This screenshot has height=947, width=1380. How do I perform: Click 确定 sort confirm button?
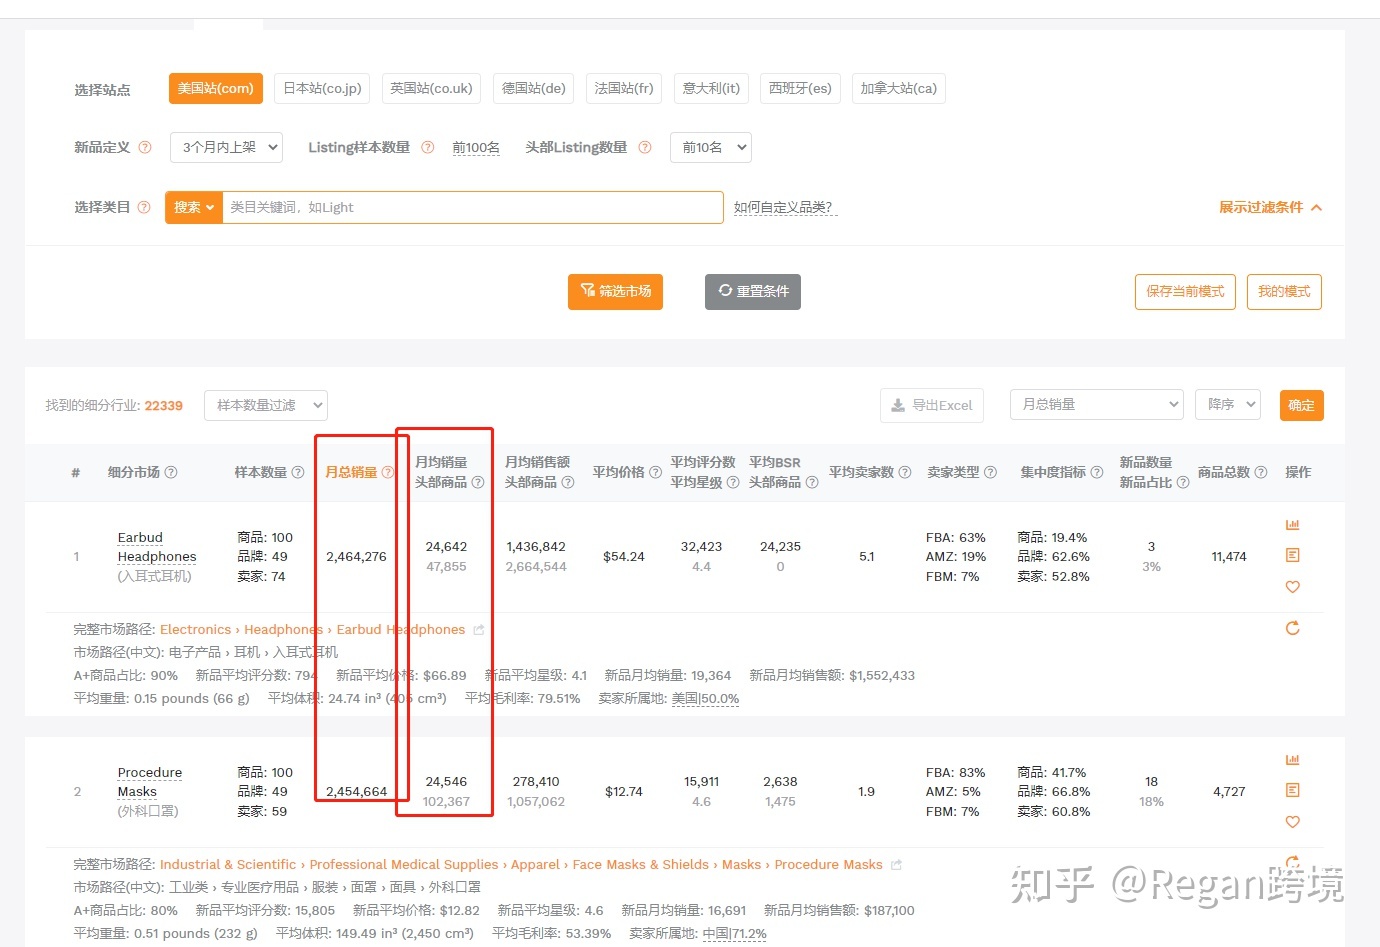pos(1301,405)
